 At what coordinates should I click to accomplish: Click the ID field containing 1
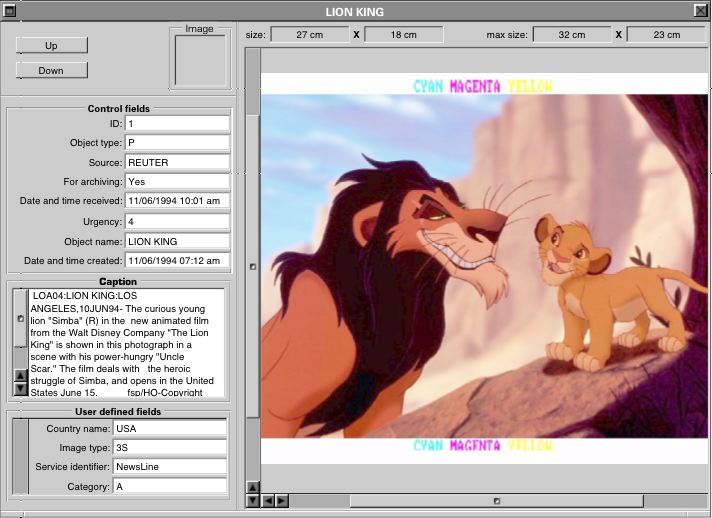tap(177, 123)
